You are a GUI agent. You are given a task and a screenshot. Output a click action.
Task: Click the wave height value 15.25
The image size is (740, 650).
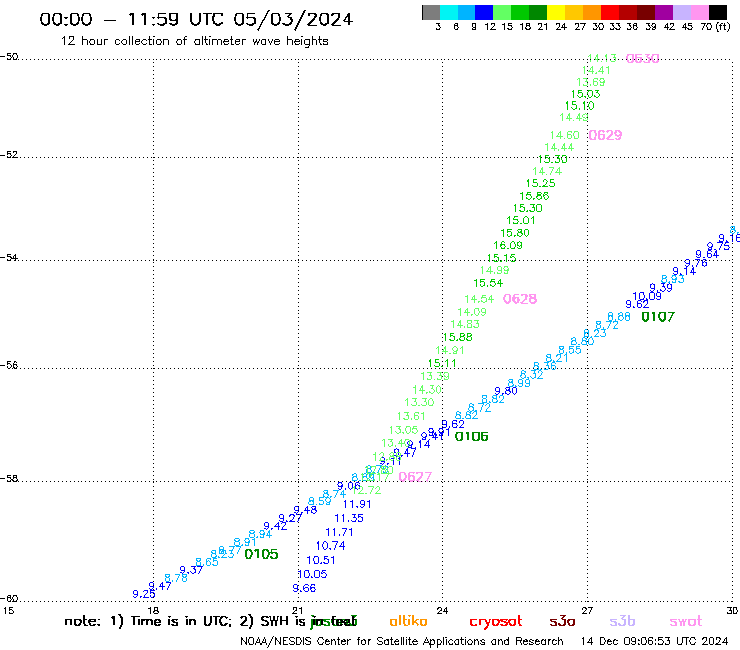click(x=541, y=183)
